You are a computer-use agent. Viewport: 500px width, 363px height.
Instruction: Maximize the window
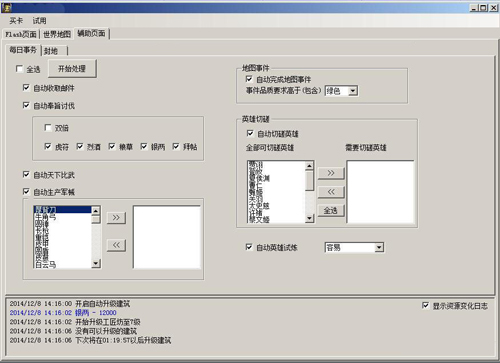click(483, 8)
